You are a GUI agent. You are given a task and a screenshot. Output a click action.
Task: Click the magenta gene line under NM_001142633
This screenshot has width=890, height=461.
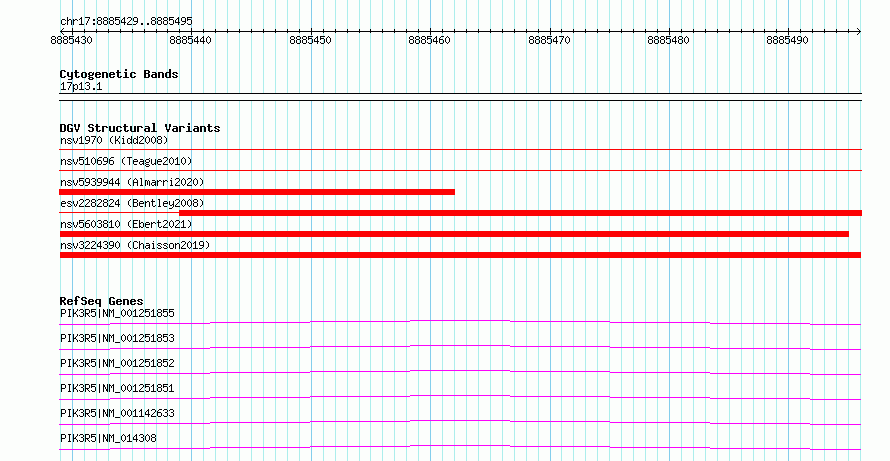click(x=460, y=421)
